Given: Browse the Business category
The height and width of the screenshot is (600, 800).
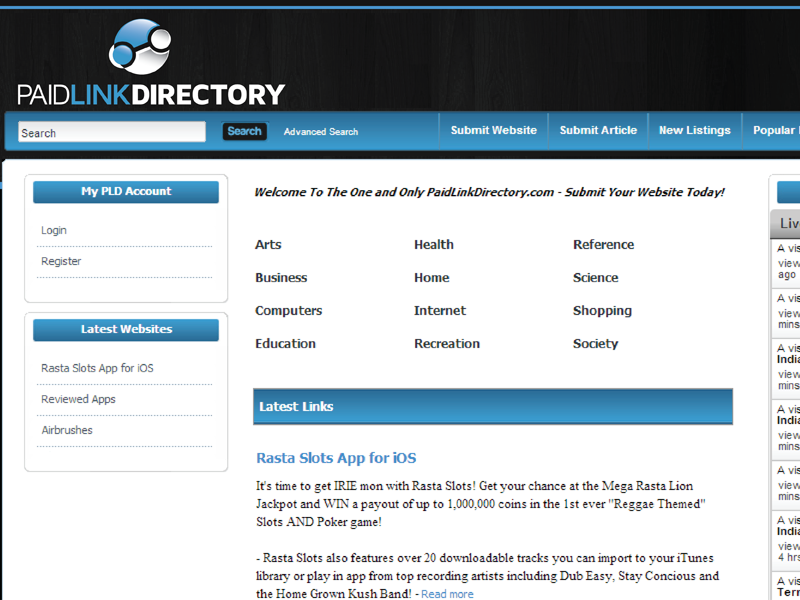Looking at the screenshot, I should (x=281, y=278).
